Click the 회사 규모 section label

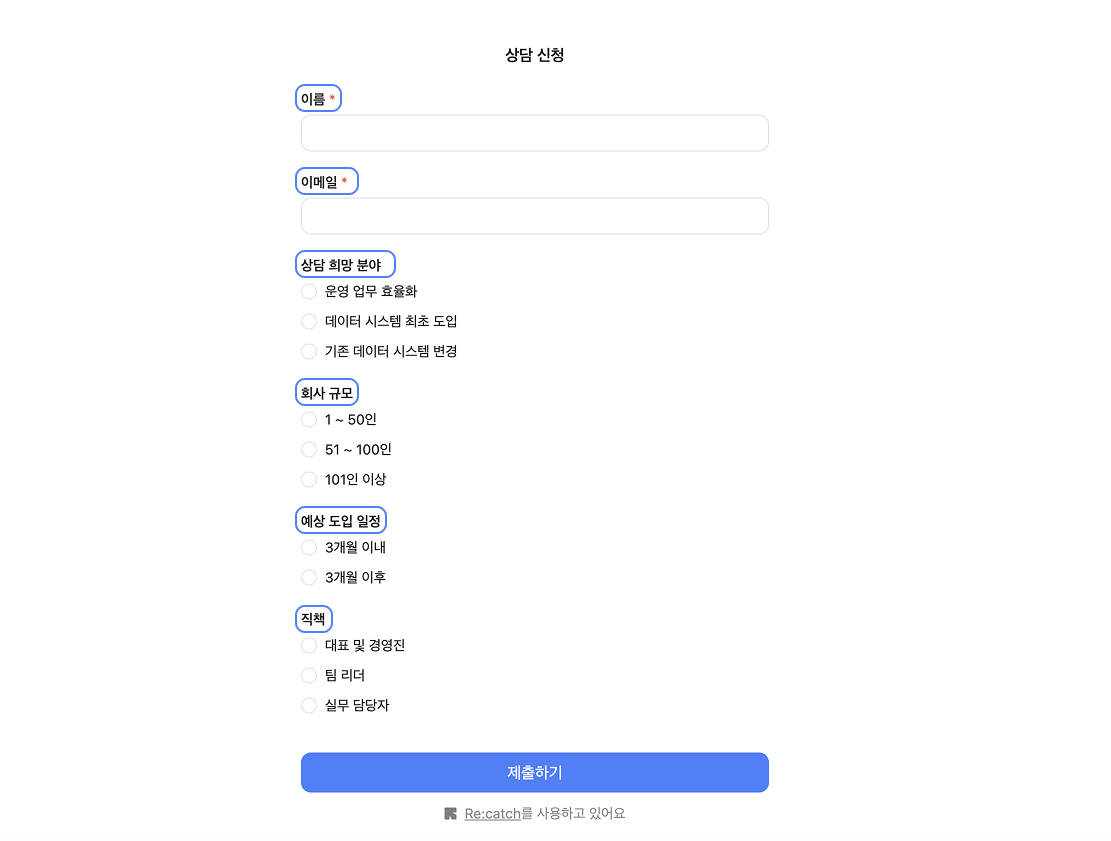pos(327,393)
